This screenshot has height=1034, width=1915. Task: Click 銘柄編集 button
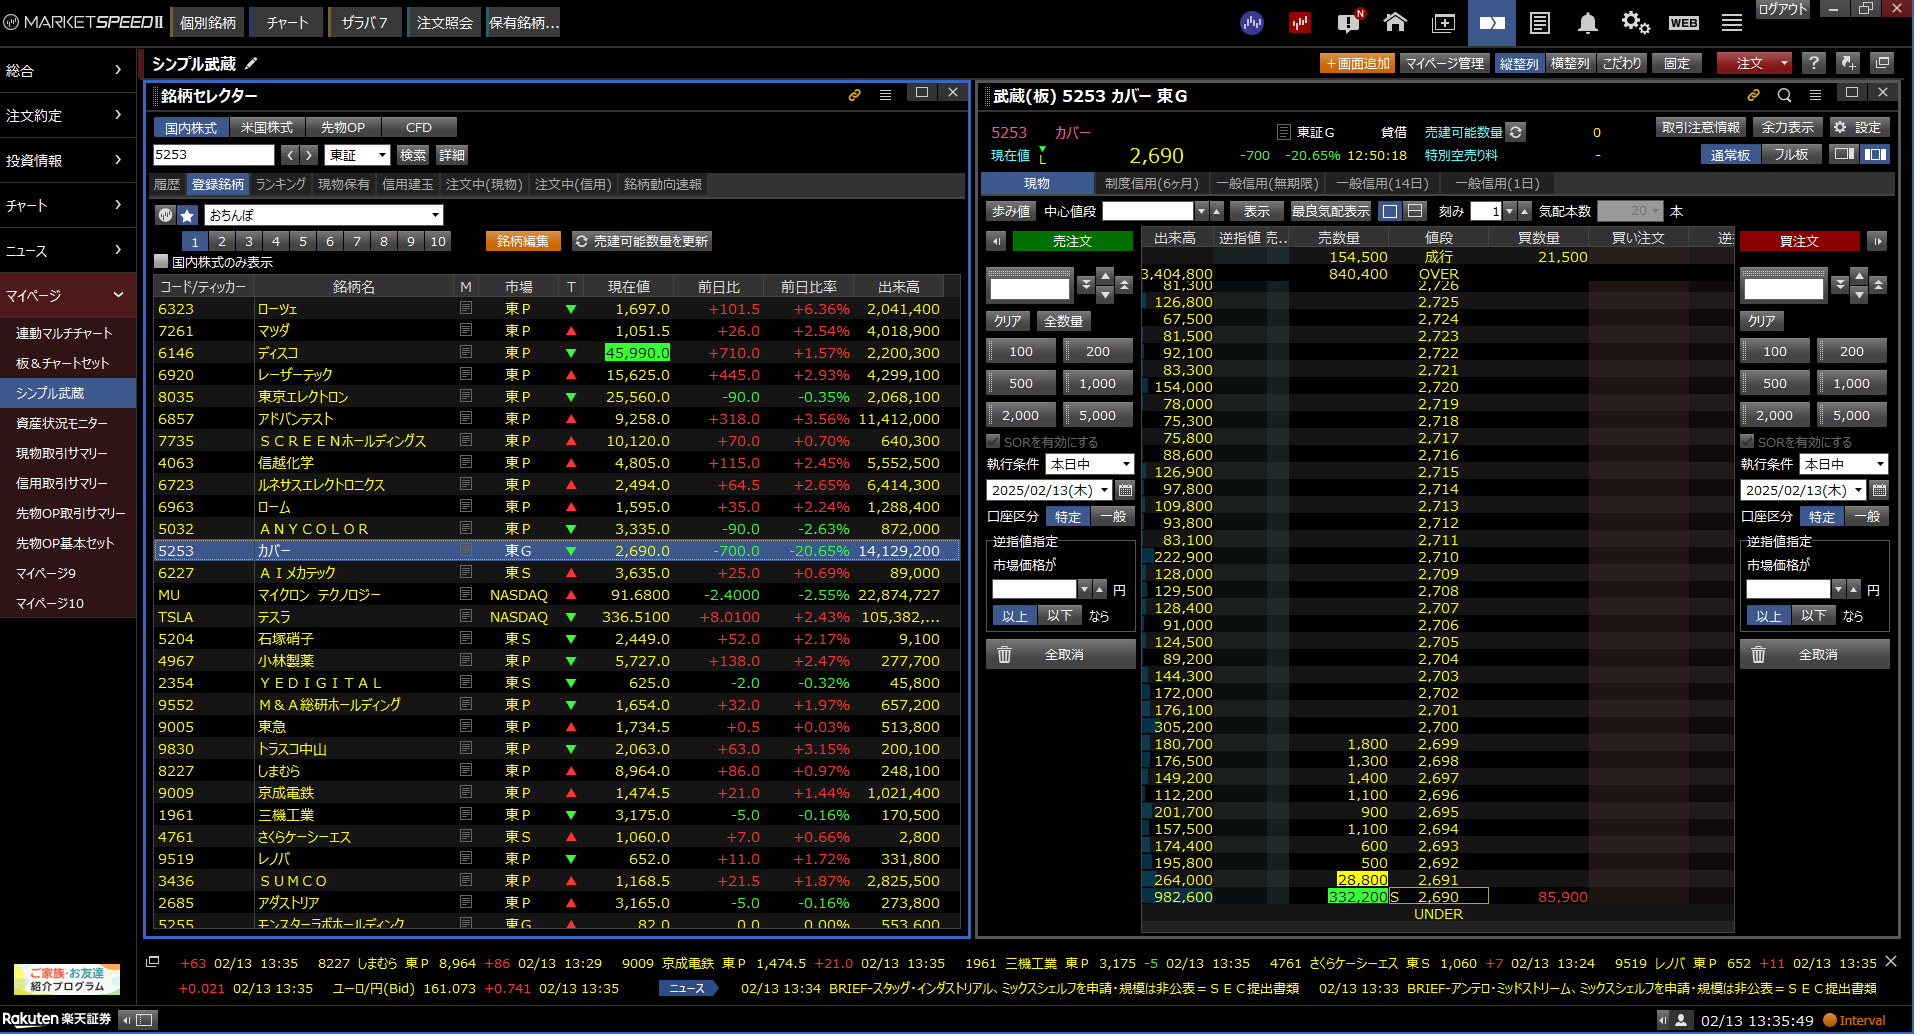click(523, 241)
